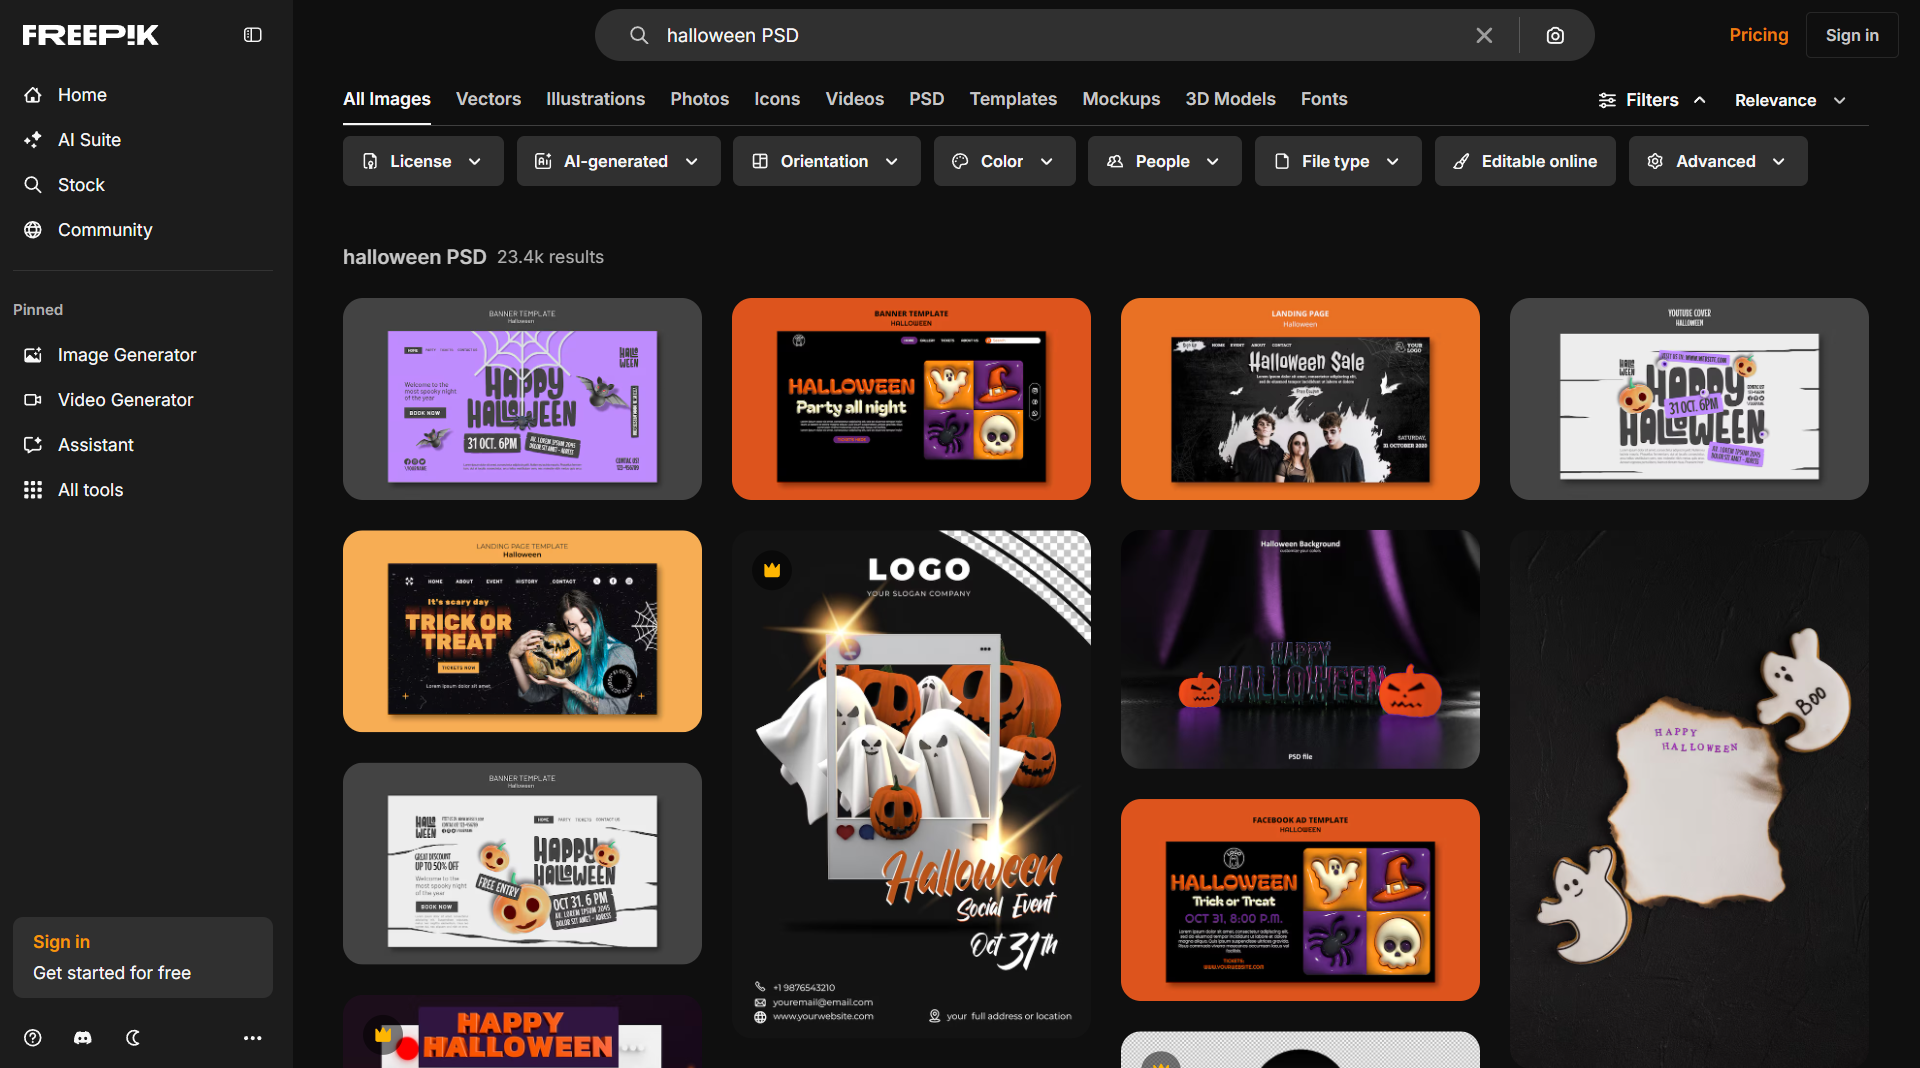Open Image Generator tool
The height and width of the screenshot is (1068, 1920).
click(127, 355)
